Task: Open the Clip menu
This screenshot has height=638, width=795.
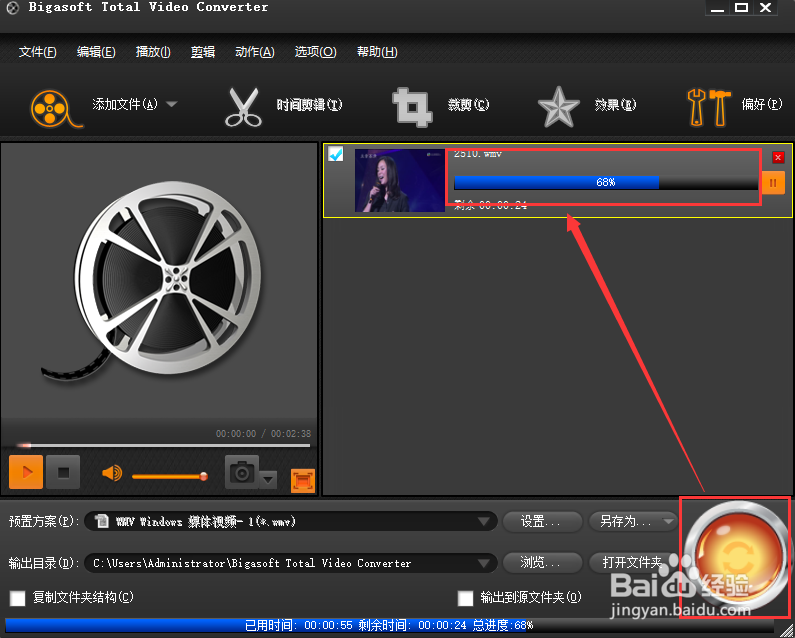Action: click(x=203, y=52)
